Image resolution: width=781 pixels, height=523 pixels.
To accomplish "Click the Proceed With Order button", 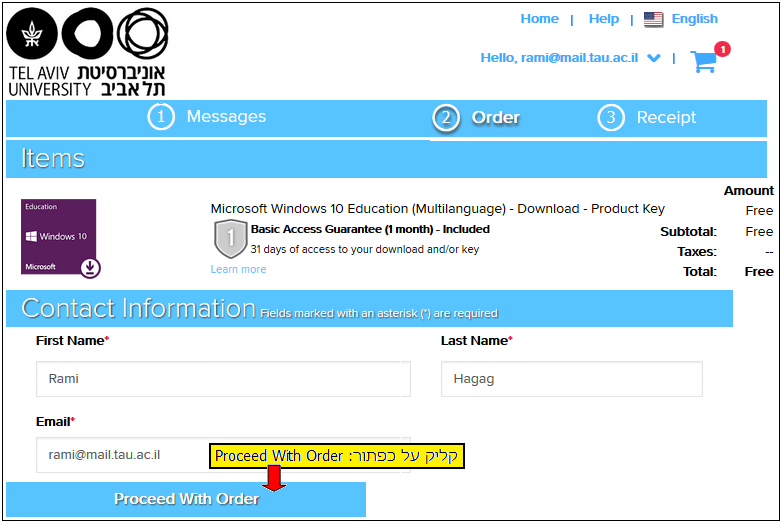I will tap(186, 499).
